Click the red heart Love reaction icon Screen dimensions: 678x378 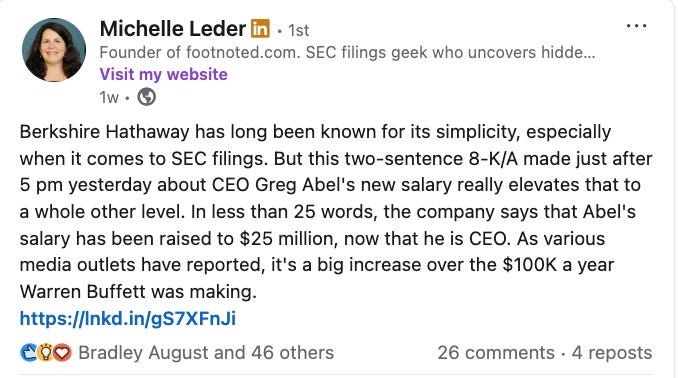(62, 352)
